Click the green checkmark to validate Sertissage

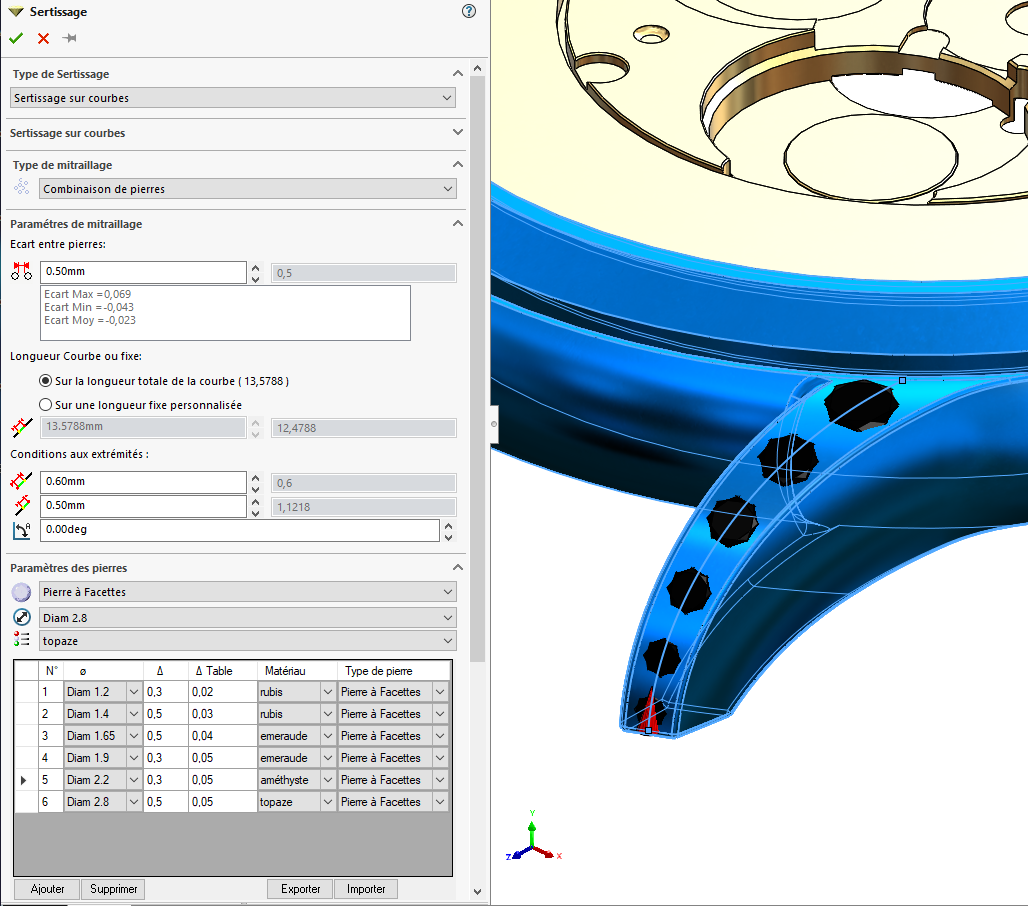[x=16, y=38]
